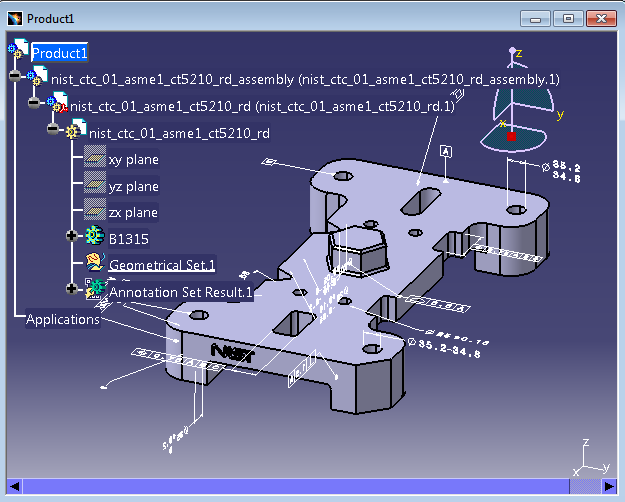The height and width of the screenshot is (502, 625).
Task: Click the left horizontal scrollbar arrow
Action: [x=14, y=486]
